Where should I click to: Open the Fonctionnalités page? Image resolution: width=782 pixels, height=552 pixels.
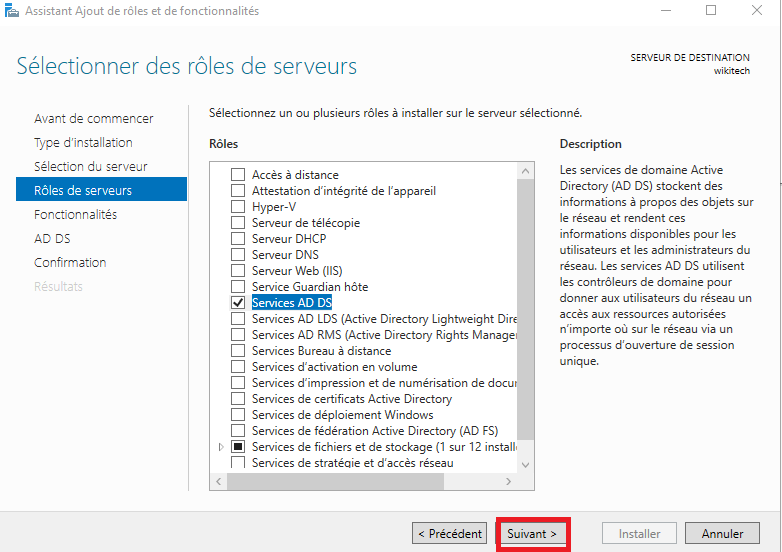click(75, 215)
